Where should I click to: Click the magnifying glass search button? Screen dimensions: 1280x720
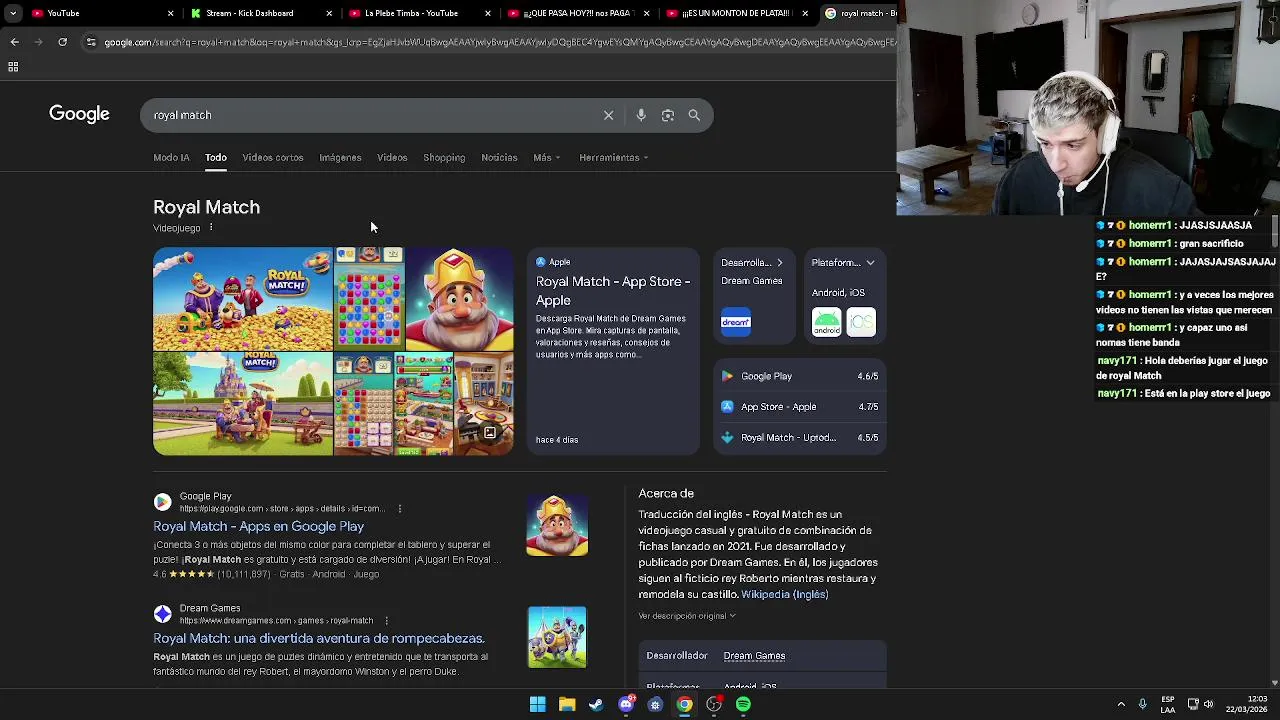point(694,115)
